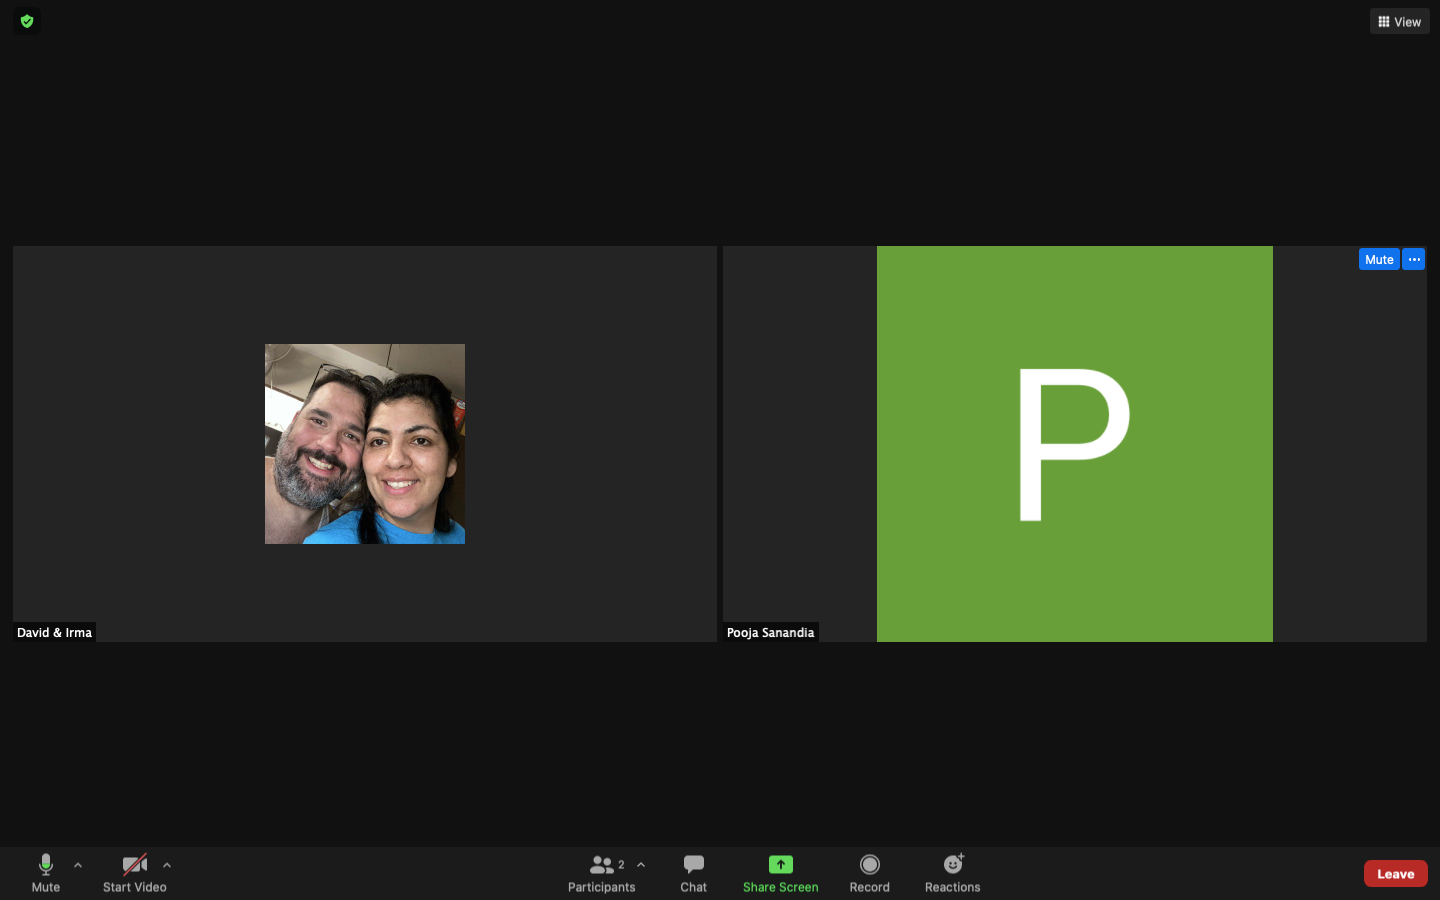The width and height of the screenshot is (1440, 900).
Task: Click the green Share Screen icon
Action: click(780, 865)
